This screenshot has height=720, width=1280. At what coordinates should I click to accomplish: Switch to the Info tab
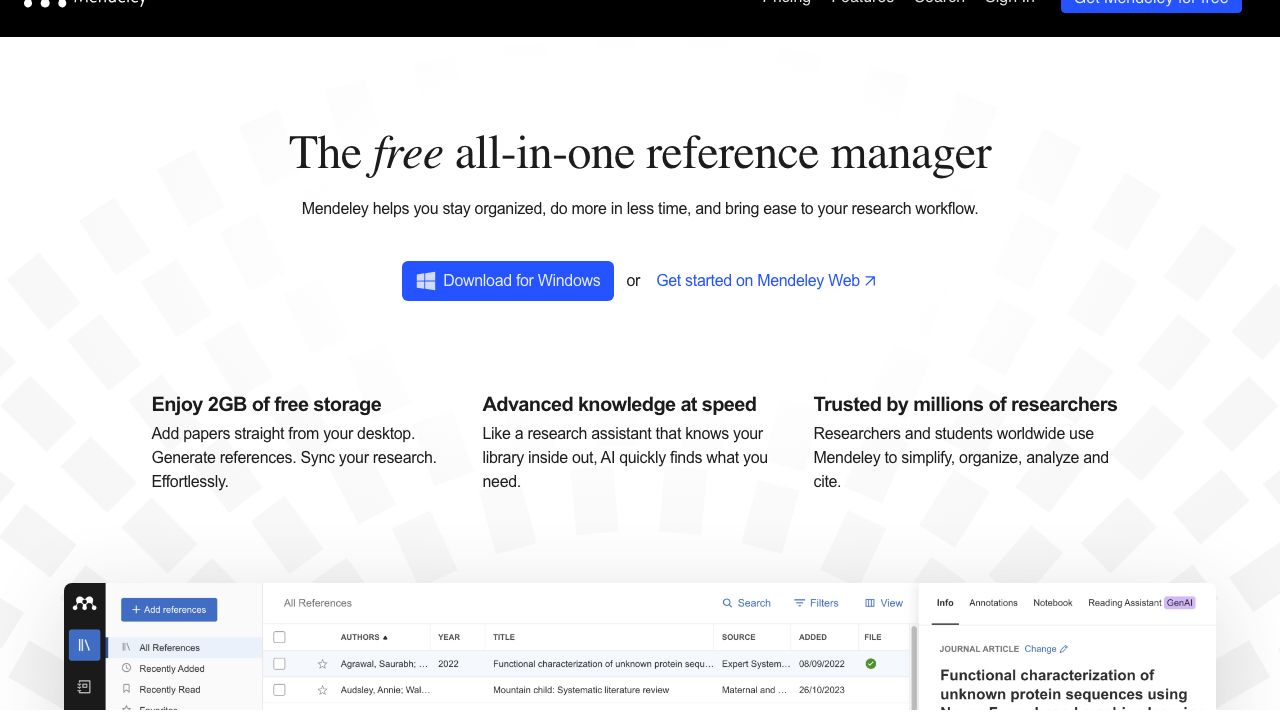[x=945, y=603]
